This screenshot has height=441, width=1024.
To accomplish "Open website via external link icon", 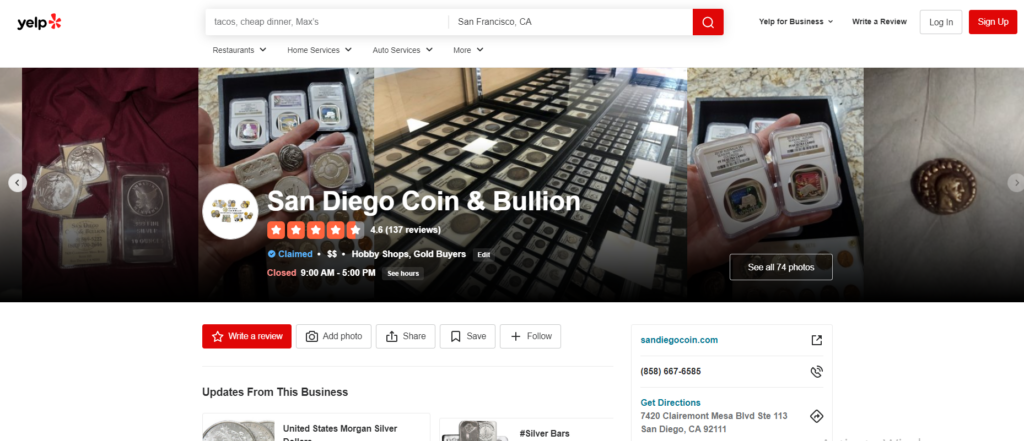I will click(x=816, y=340).
